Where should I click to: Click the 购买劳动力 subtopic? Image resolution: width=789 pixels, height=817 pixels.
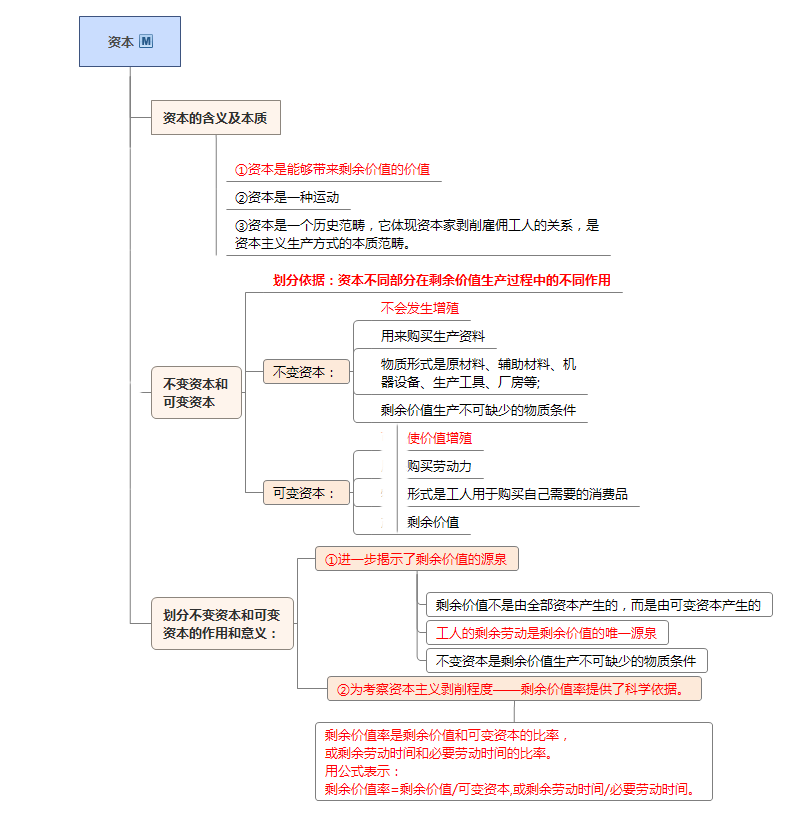439,466
